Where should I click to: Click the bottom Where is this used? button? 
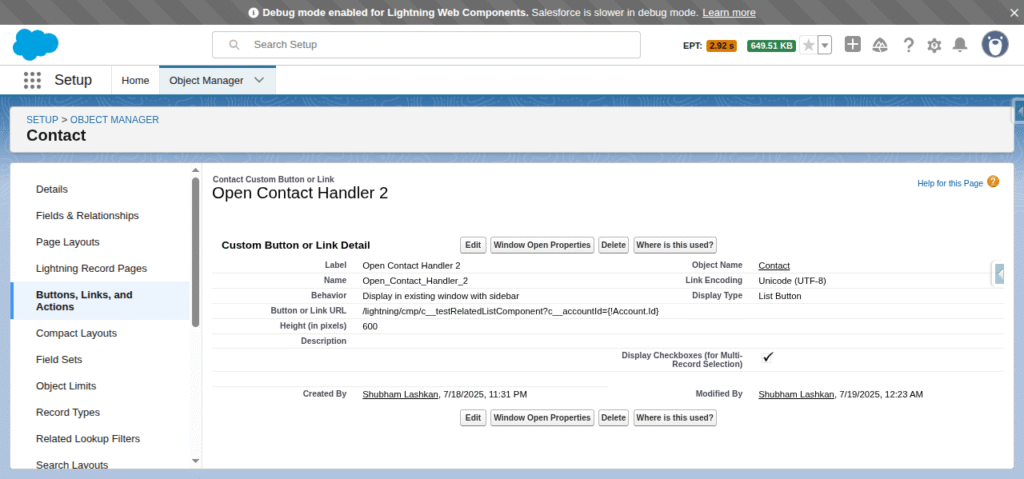pyautogui.click(x=675, y=418)
